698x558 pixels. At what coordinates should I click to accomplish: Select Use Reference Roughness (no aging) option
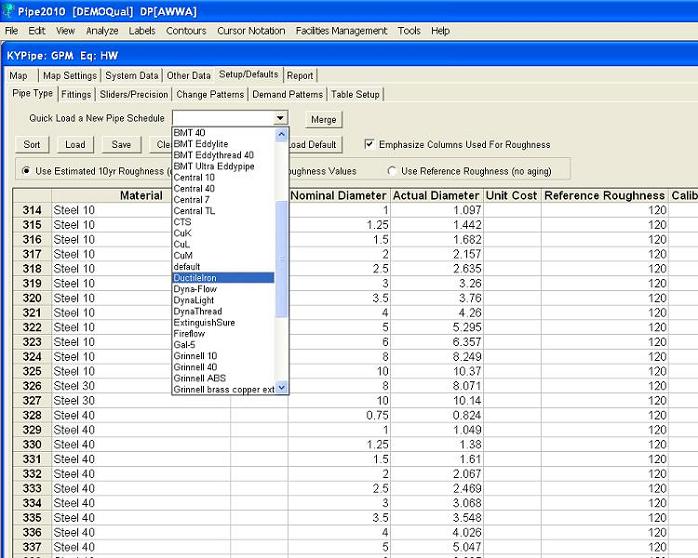[x=392, y=171]
